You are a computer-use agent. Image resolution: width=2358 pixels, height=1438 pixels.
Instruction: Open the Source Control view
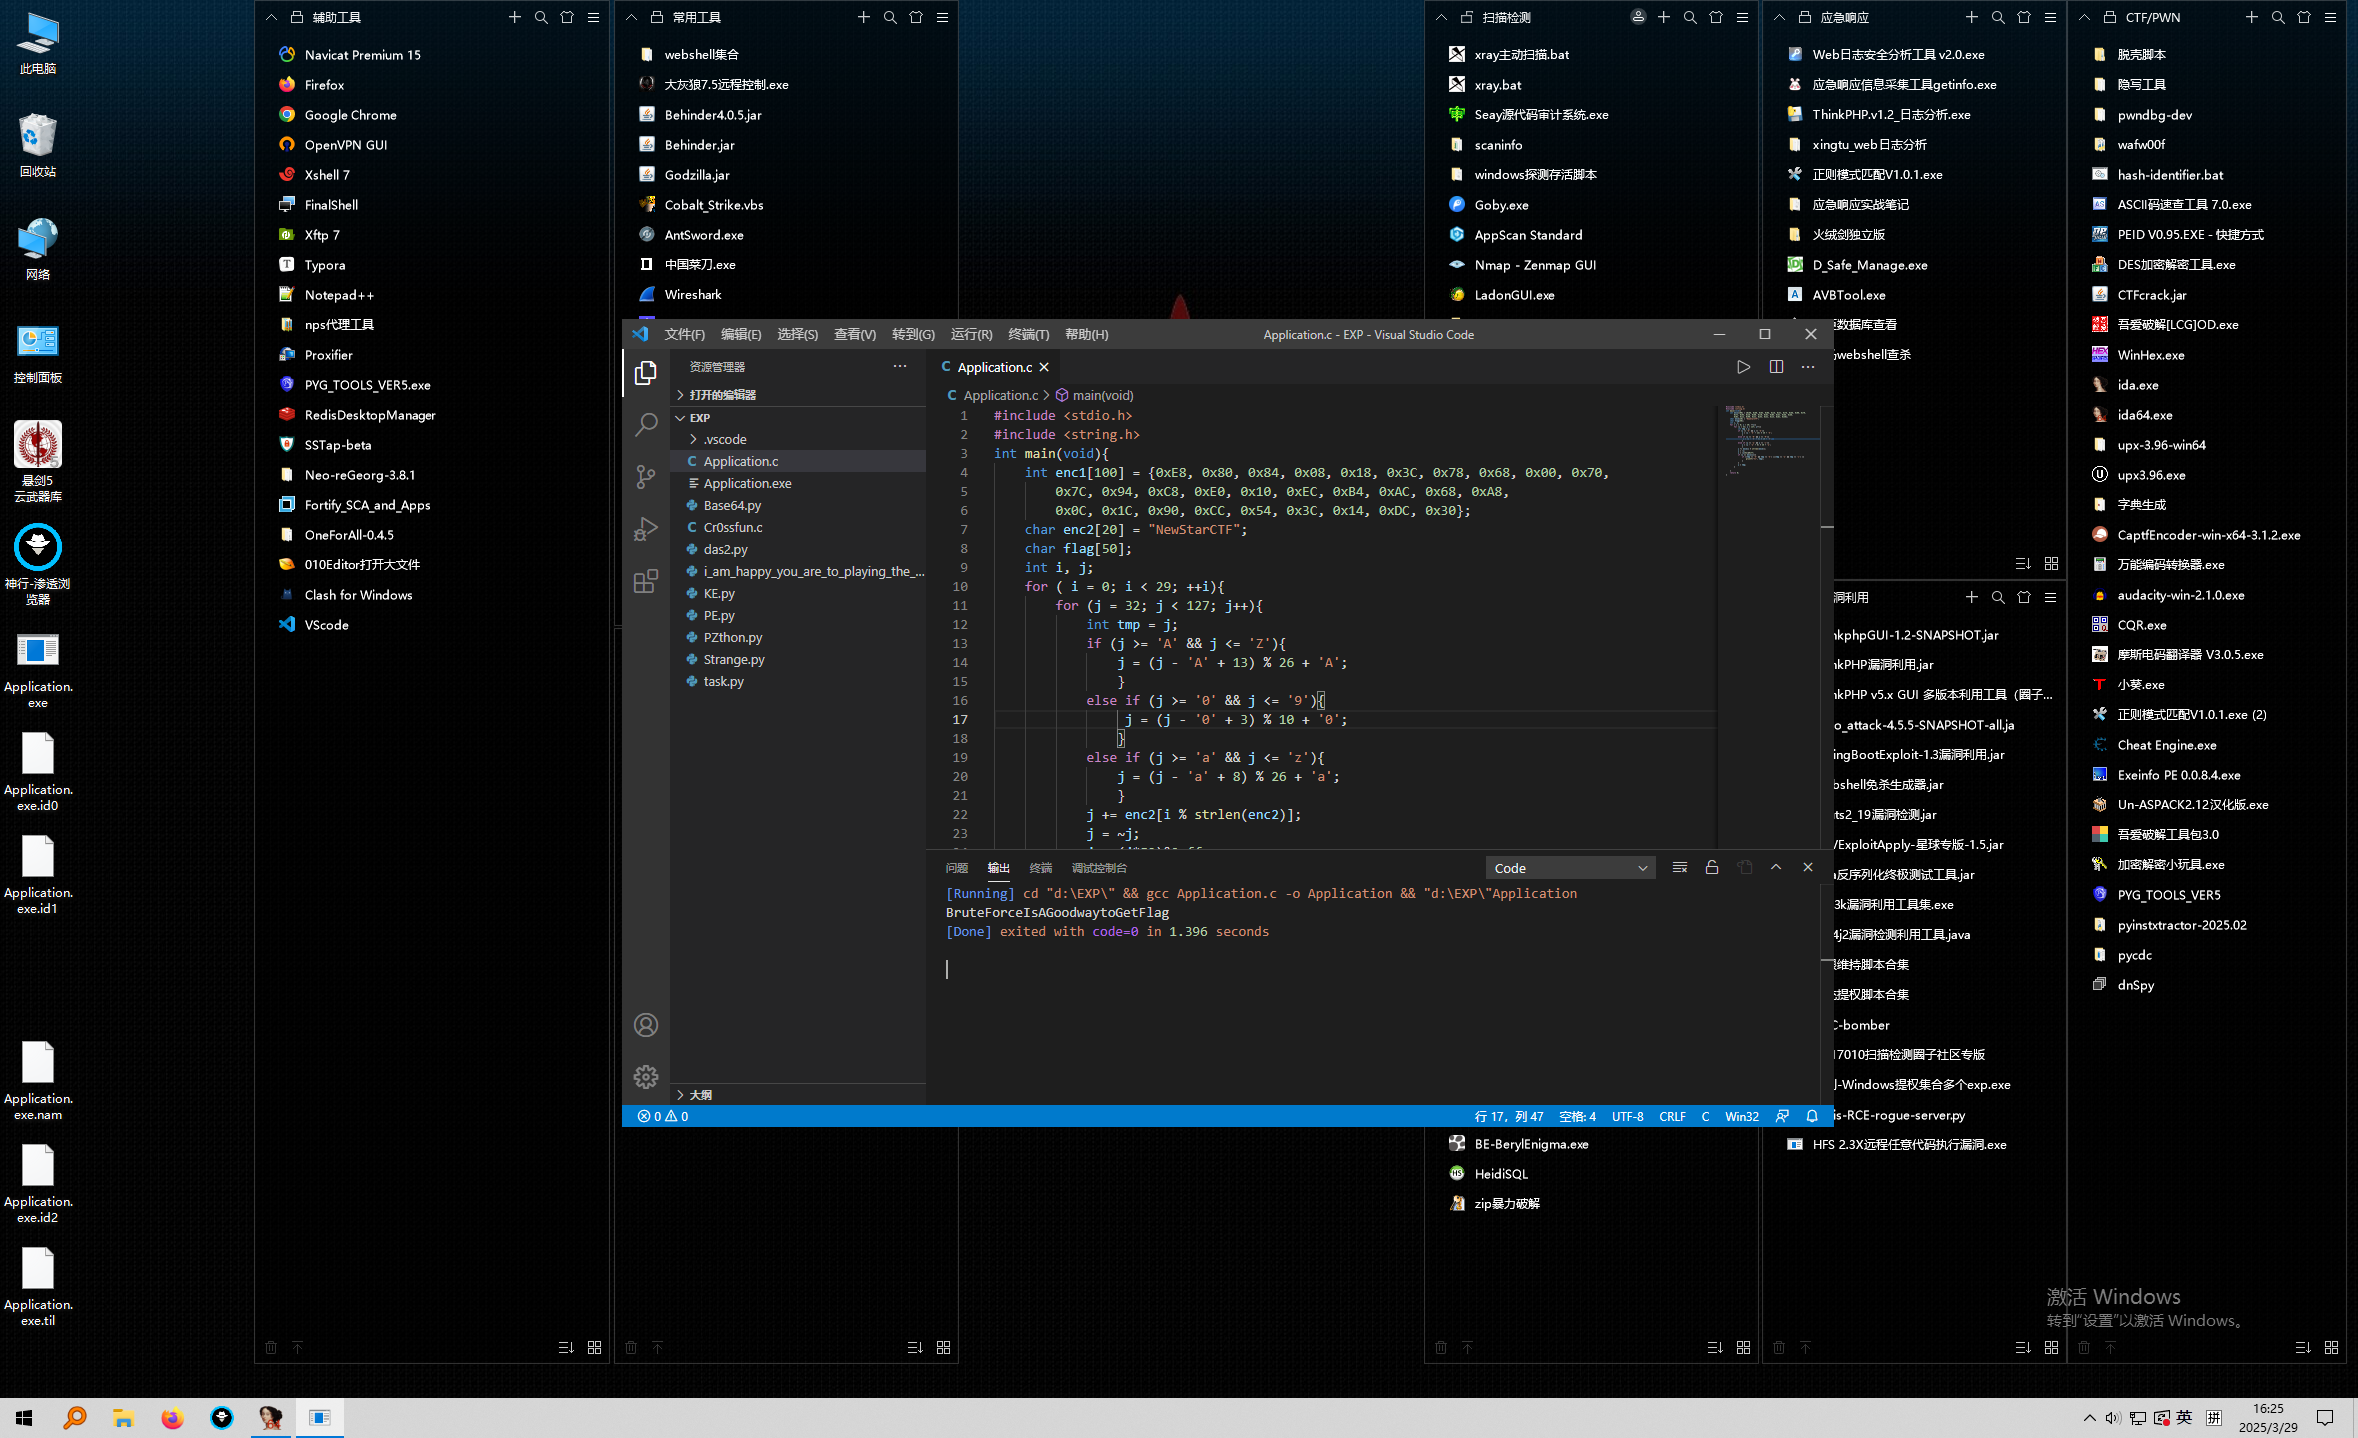(x=646, y=477)
